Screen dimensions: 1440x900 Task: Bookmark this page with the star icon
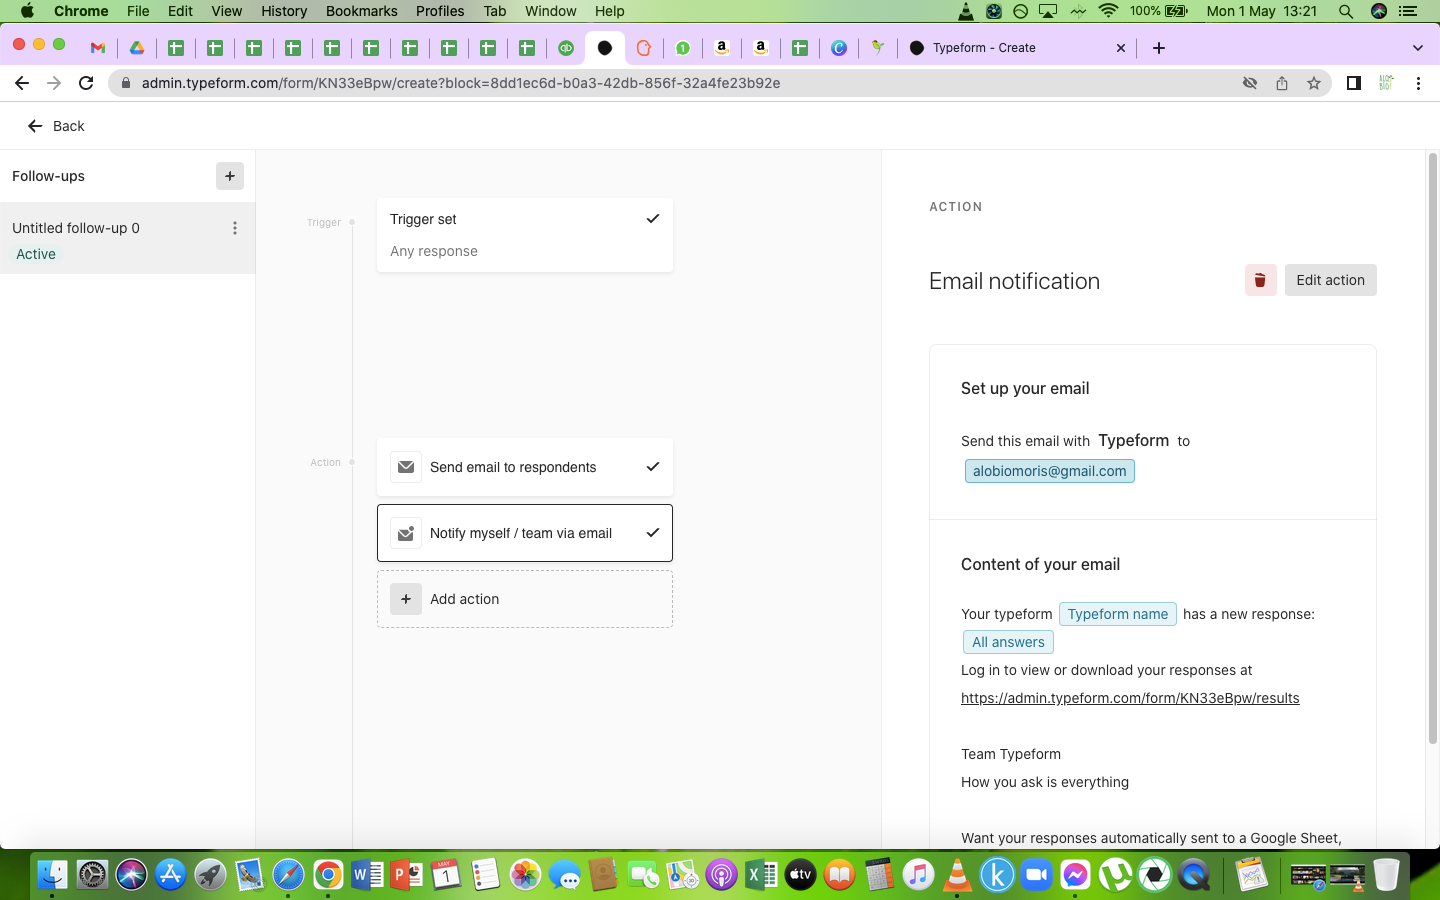click(1314, 83)
